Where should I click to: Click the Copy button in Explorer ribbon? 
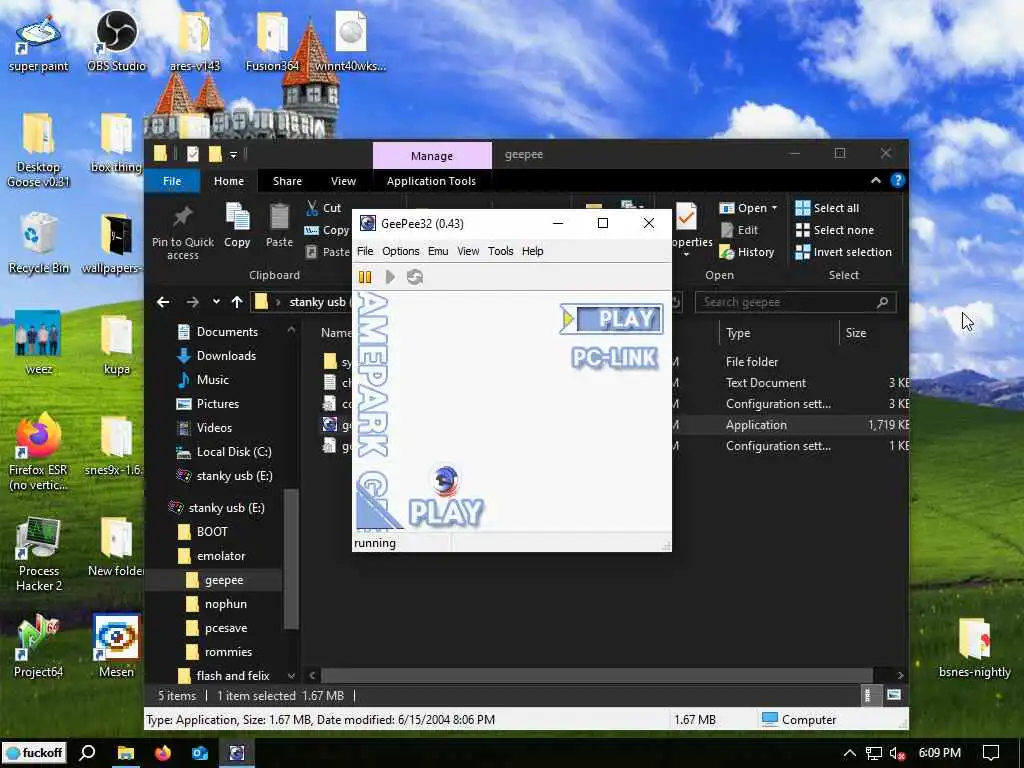point(237,226)
